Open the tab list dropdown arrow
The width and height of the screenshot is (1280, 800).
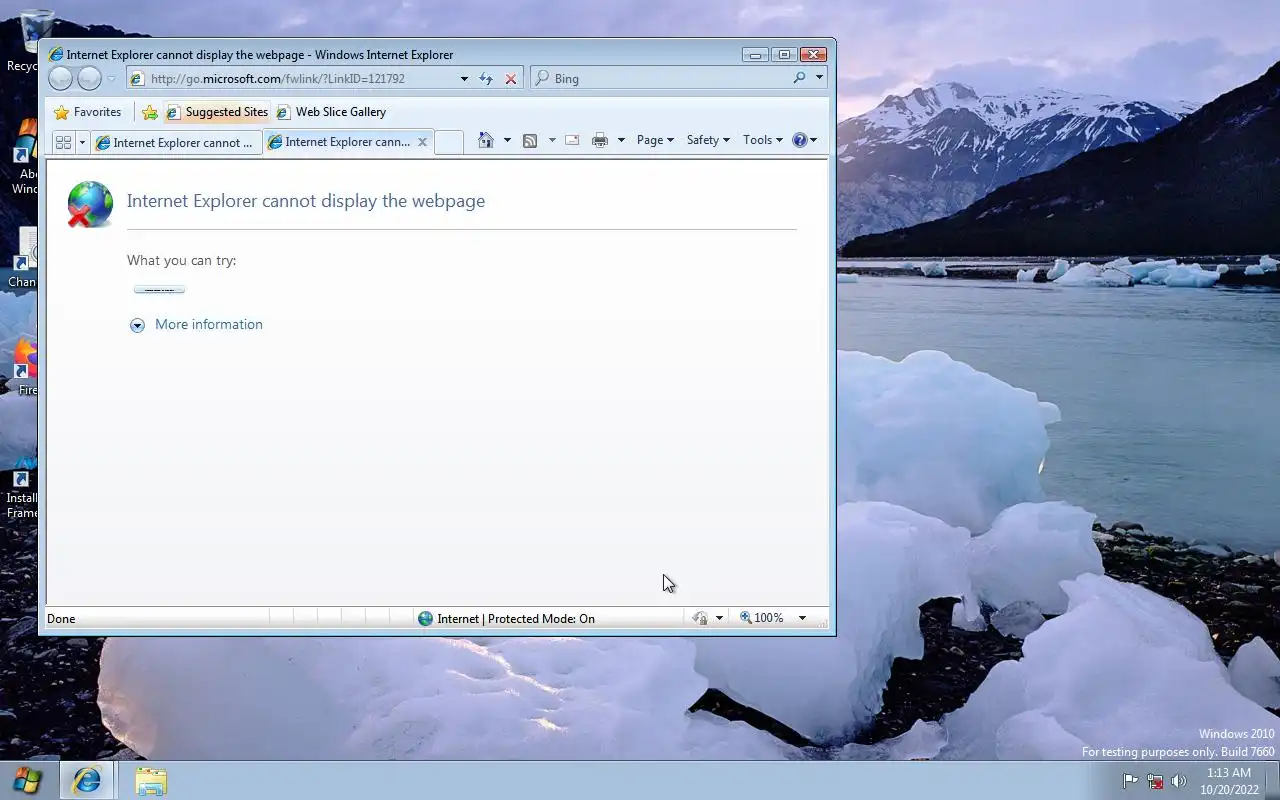coord(82,142)
